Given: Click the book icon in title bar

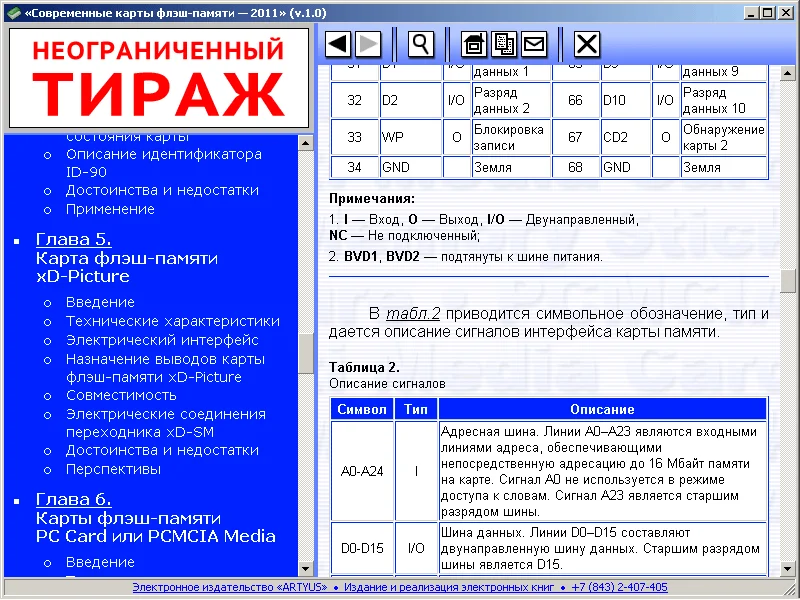Looking at the screenshot, I should (13, 13).
